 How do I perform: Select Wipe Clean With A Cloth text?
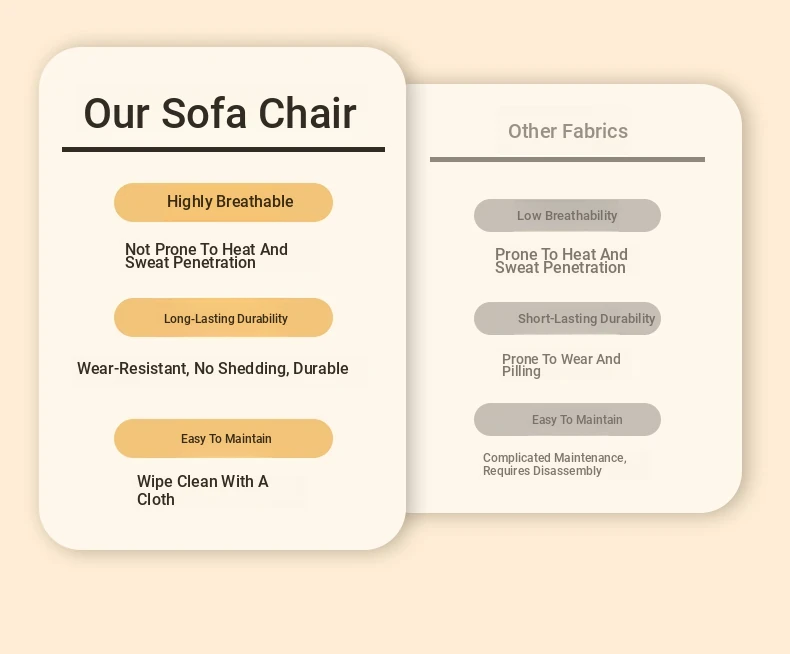(x=203, y=490)
